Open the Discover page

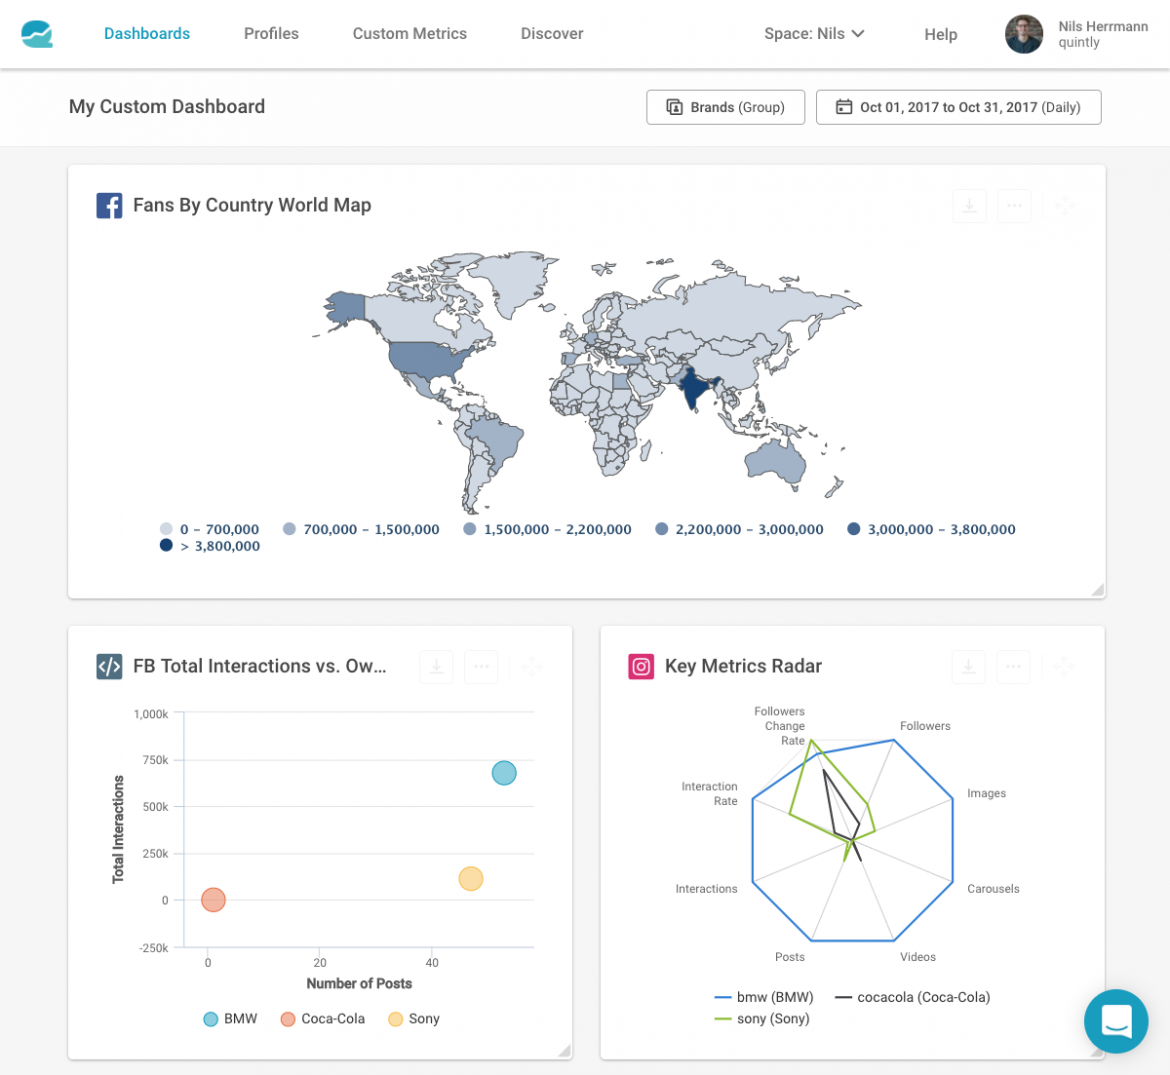551,33
